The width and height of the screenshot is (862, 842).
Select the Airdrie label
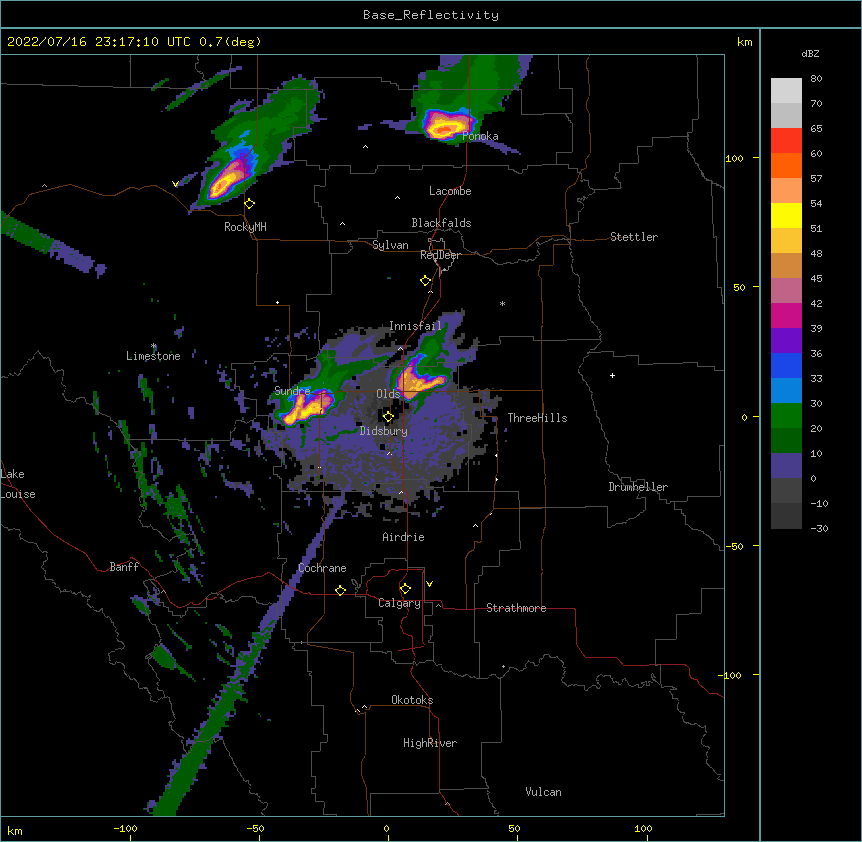tap(404, 537)
